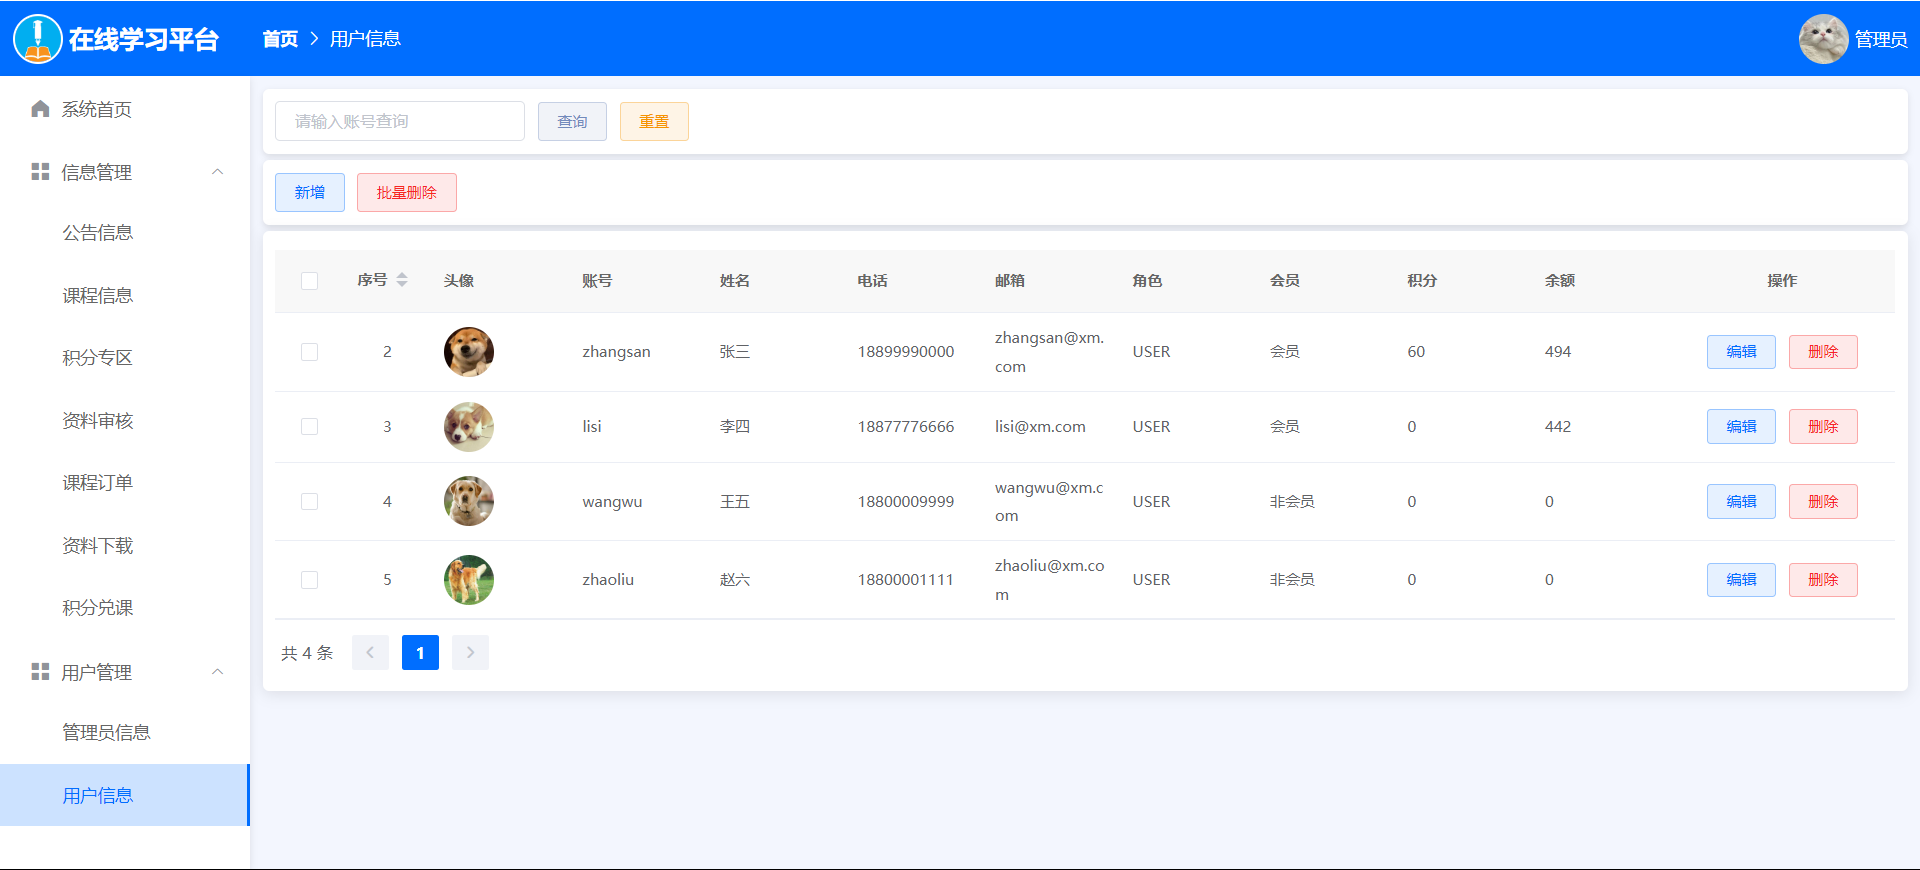The image size is (1920, 870).
Task: Click the 积分 column header
Action: [x=1422, y=281]
